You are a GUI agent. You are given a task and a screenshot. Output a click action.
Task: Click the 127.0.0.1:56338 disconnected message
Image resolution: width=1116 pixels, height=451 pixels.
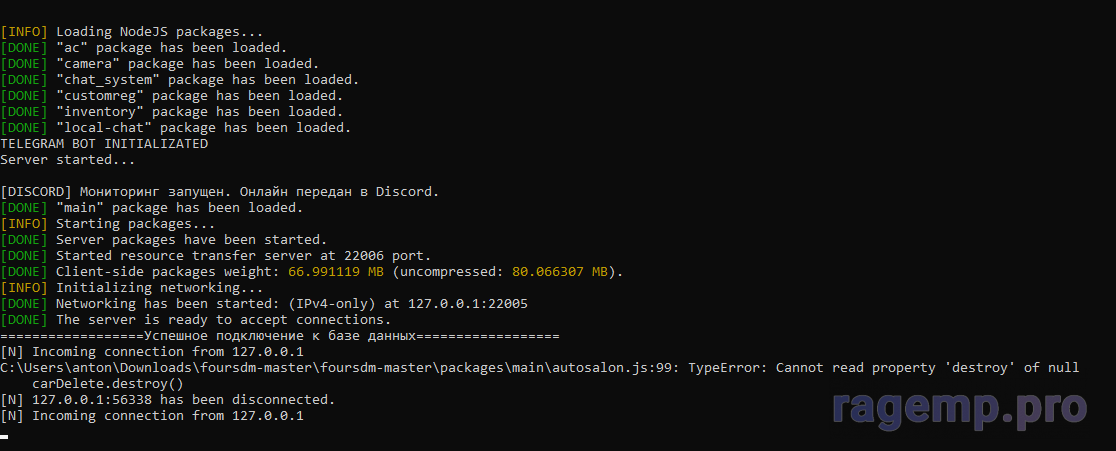coord(167,400)
